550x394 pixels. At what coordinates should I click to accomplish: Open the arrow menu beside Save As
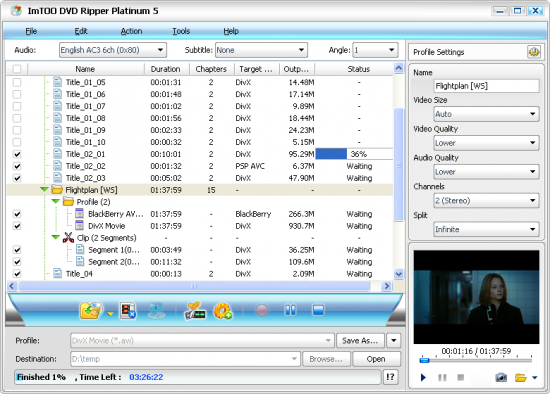(x=394, y=340)
